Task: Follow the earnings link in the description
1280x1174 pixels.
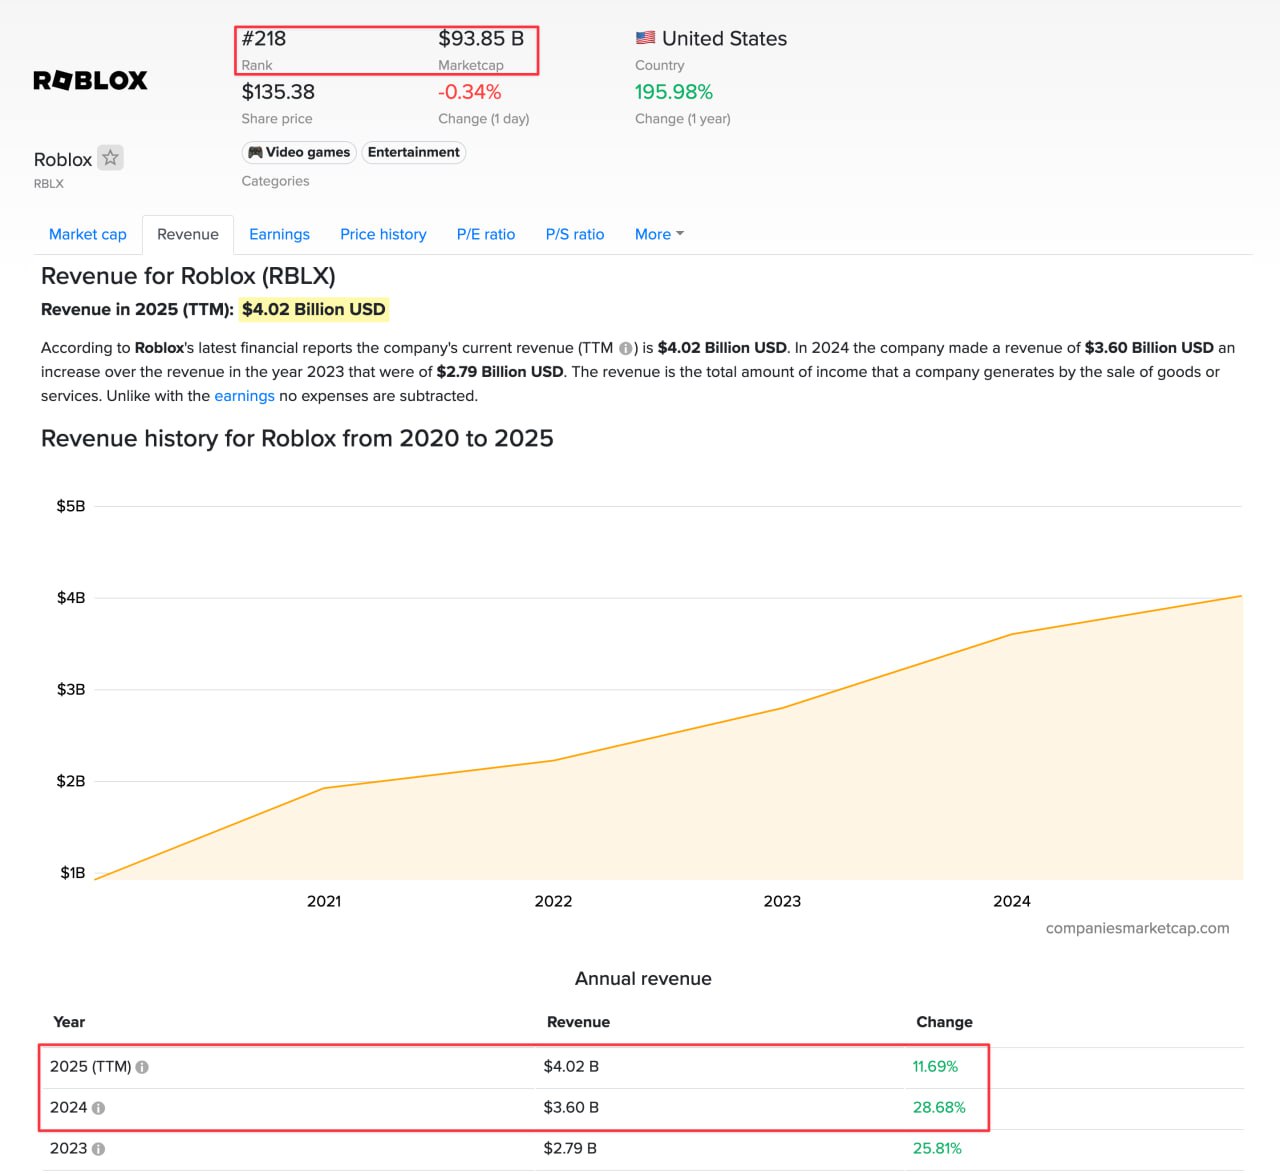Action: pos(244,396)
